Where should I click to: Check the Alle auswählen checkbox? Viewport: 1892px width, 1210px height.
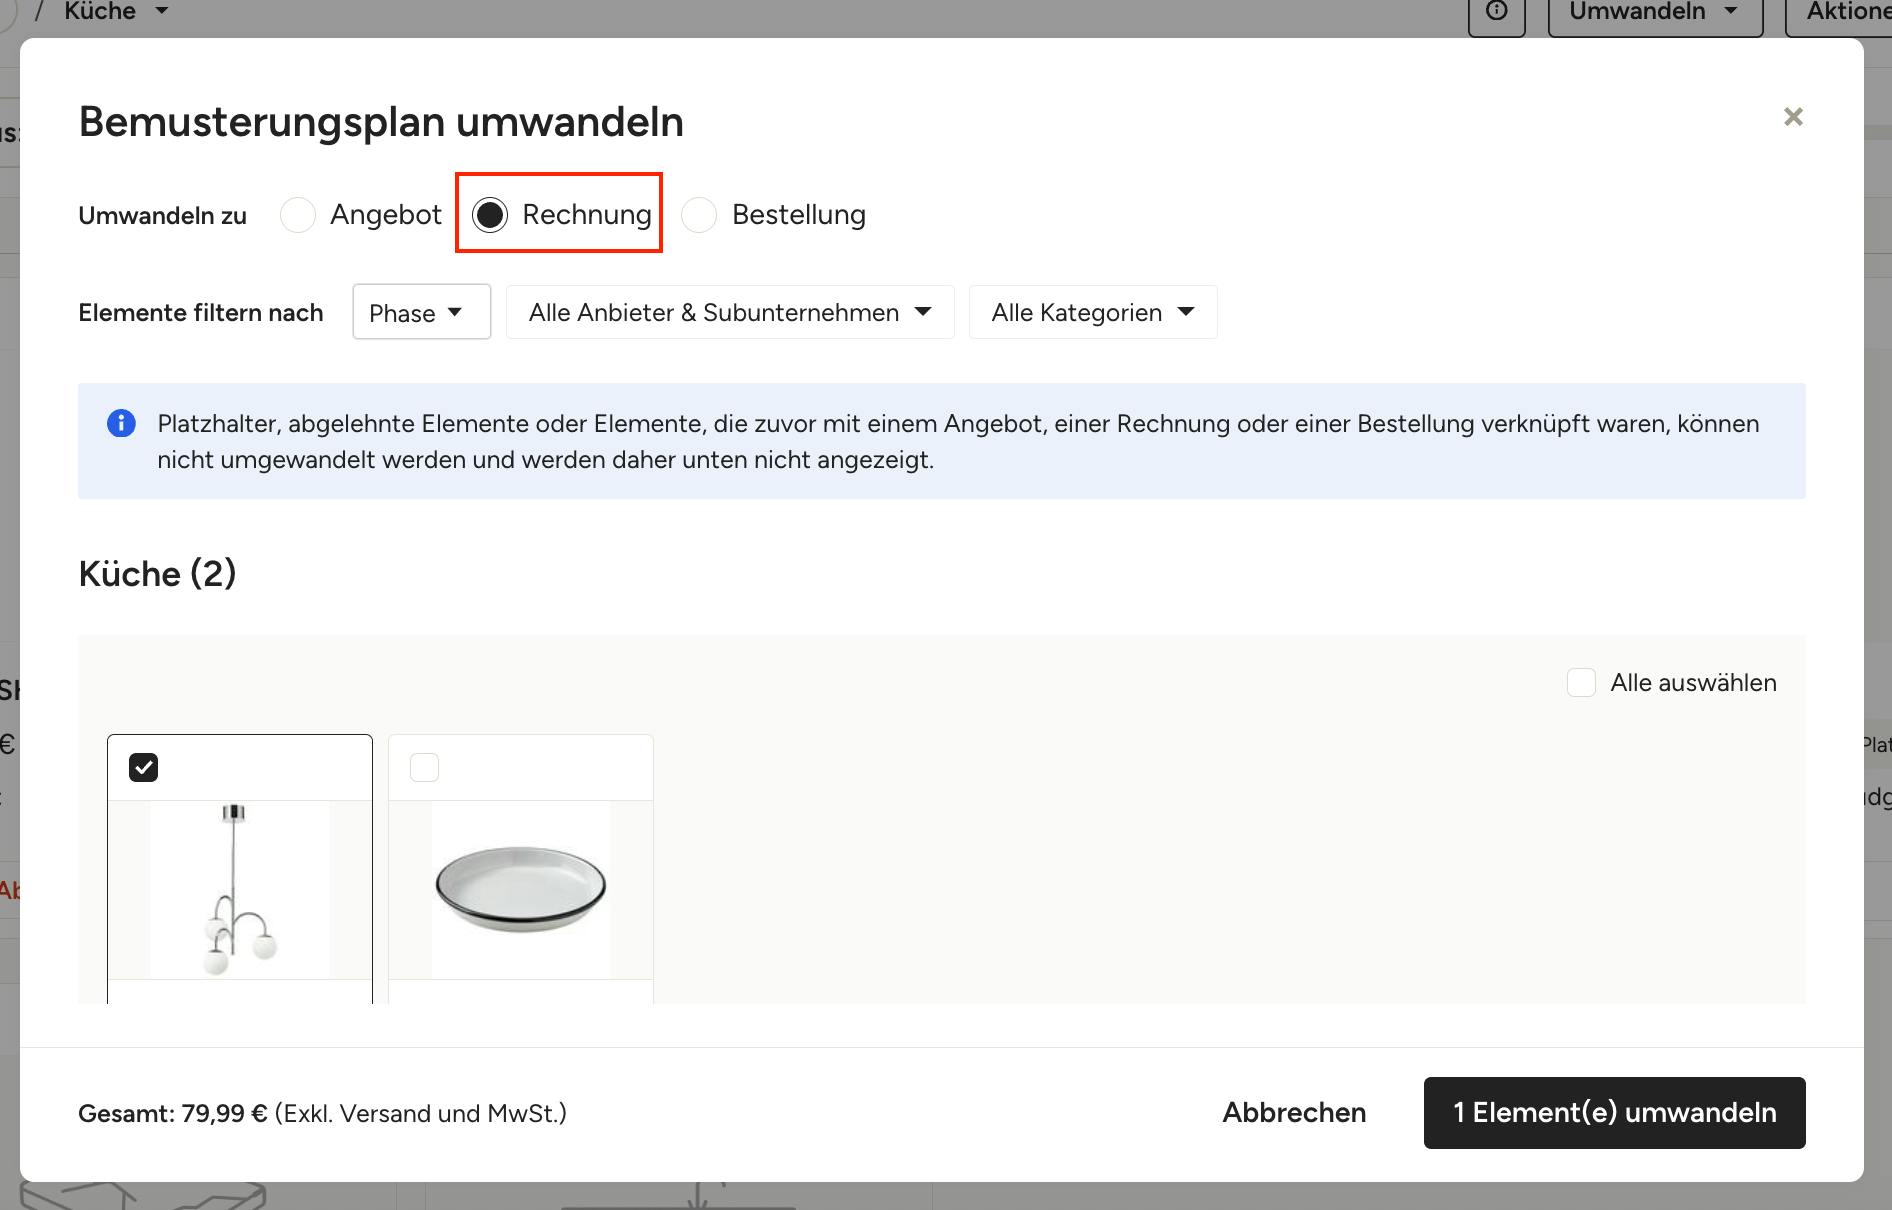[1581, 683]
